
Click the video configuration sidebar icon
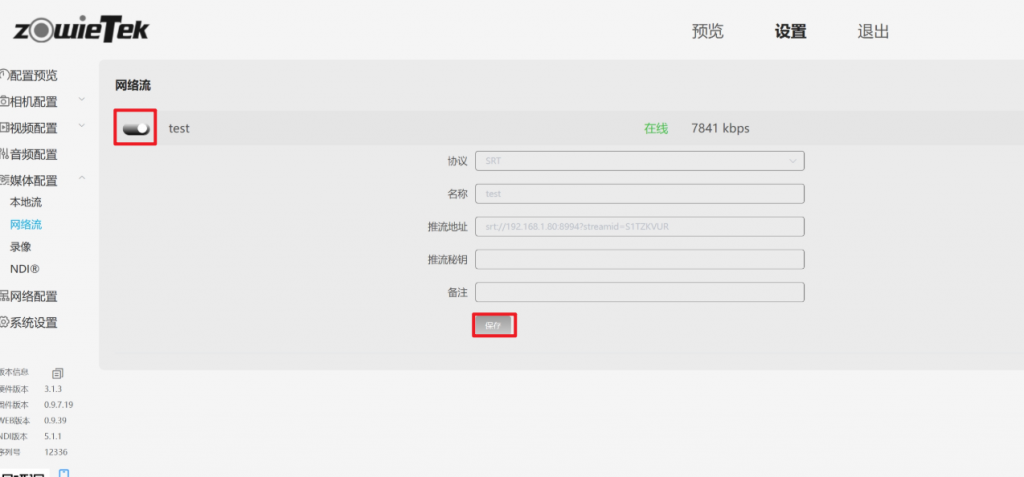pyautogui.click(x=4, y=128)
